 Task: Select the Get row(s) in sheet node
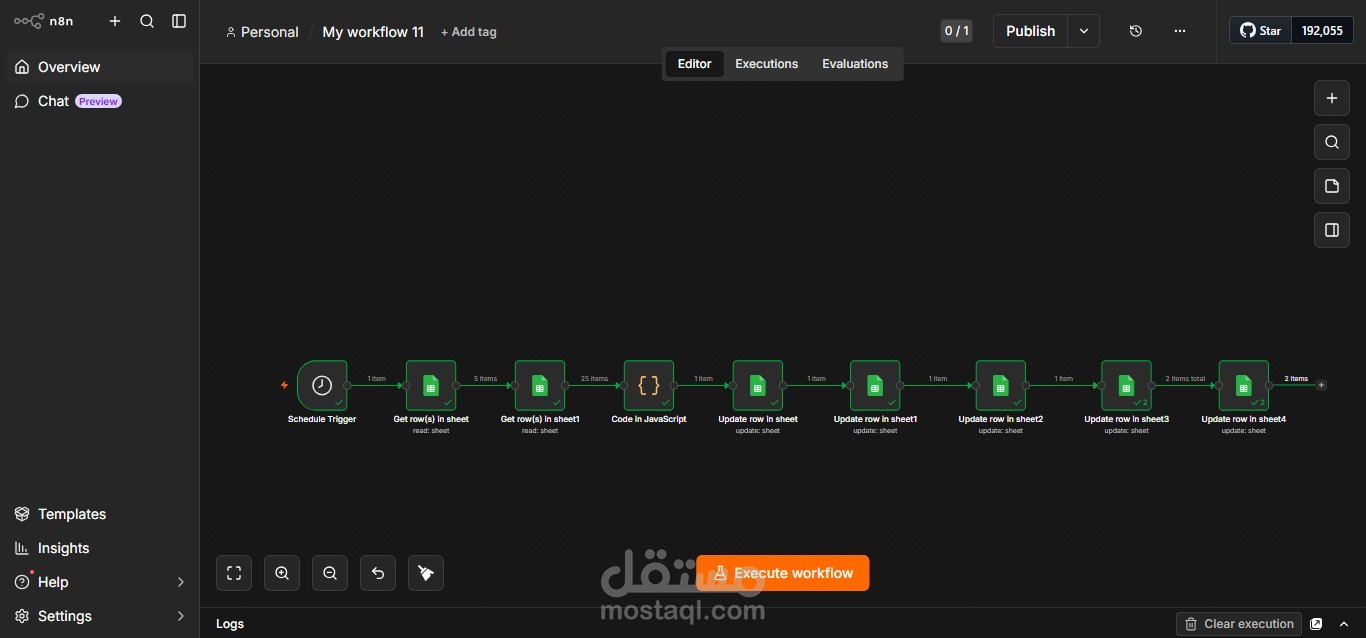tap(431, 385)
